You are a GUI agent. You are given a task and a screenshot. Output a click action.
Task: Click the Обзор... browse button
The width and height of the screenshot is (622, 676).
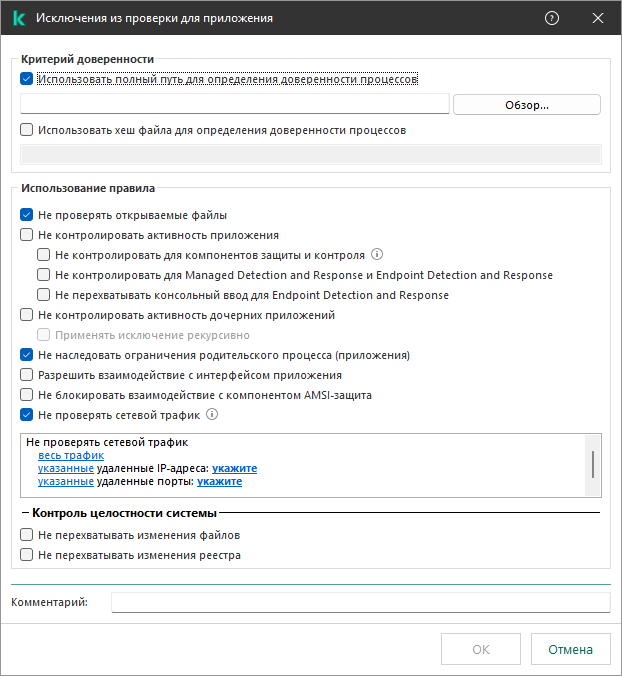click(x=527, y=105)
